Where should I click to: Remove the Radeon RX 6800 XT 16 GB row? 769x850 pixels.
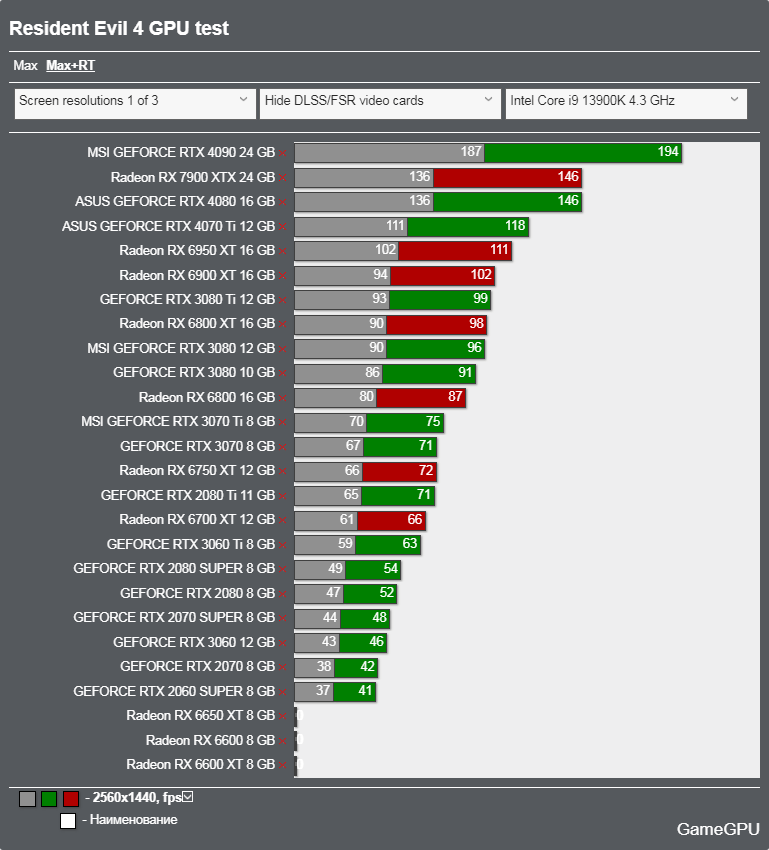[x=283, y=324]
